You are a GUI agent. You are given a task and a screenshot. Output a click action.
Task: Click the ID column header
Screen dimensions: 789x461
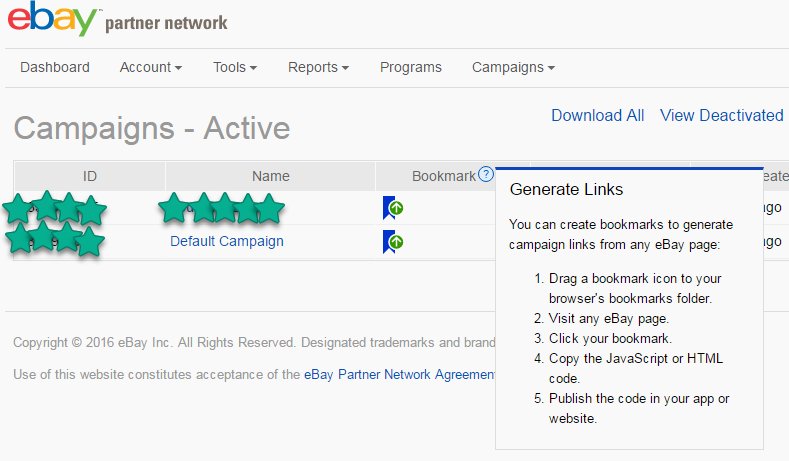[x=90, y=176]
